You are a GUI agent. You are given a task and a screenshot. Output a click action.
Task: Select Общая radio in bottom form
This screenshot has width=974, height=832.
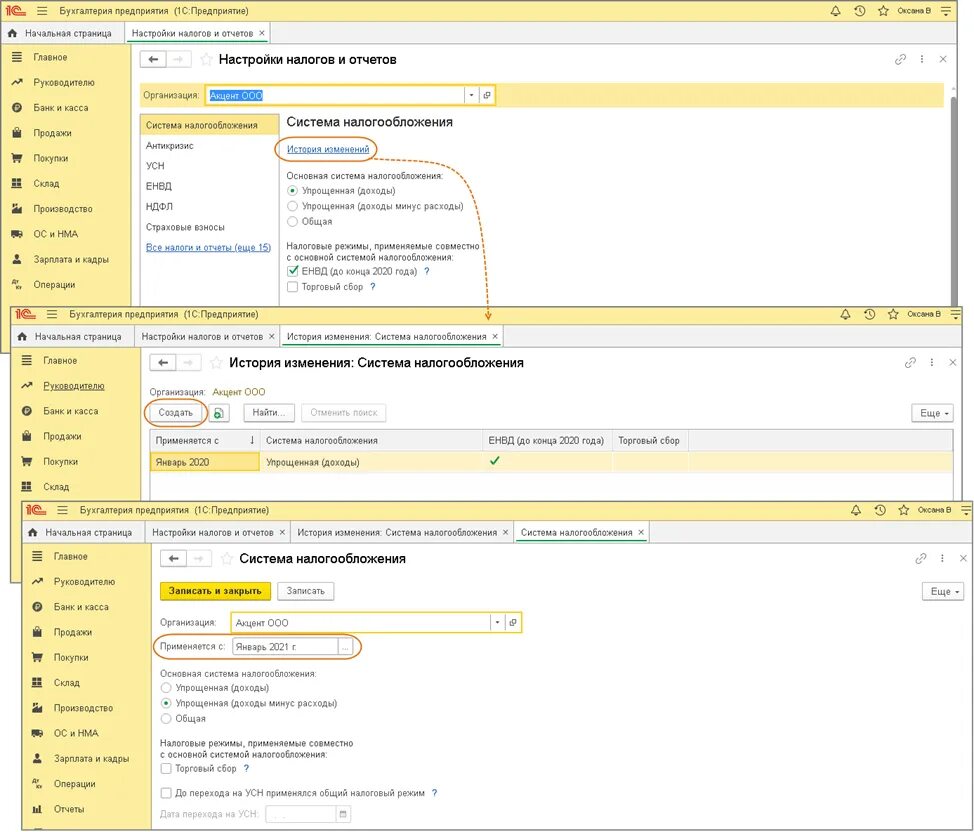166,718
